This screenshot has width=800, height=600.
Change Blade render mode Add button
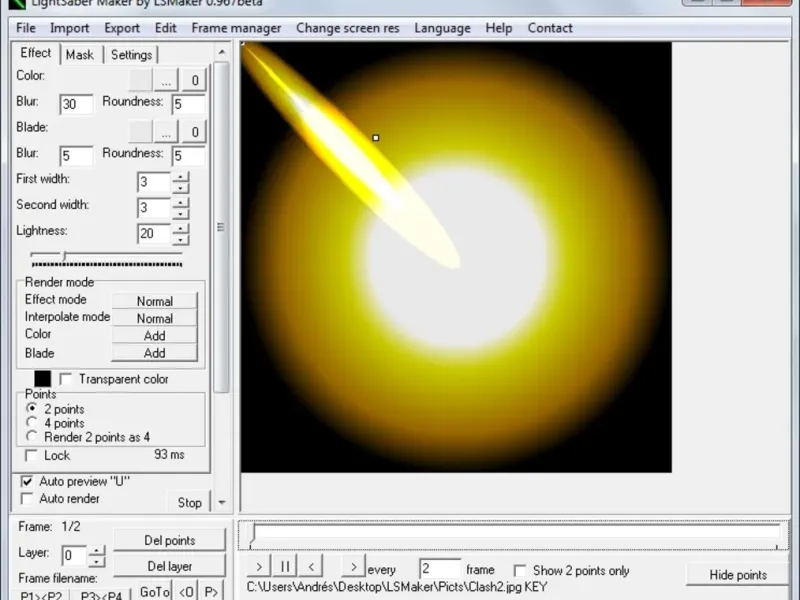(x=154, y=353)
